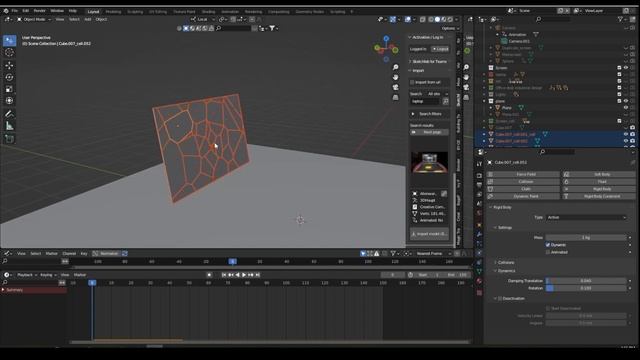
Task: Click the Force Field physics button
Action: (x=523, y=174)
